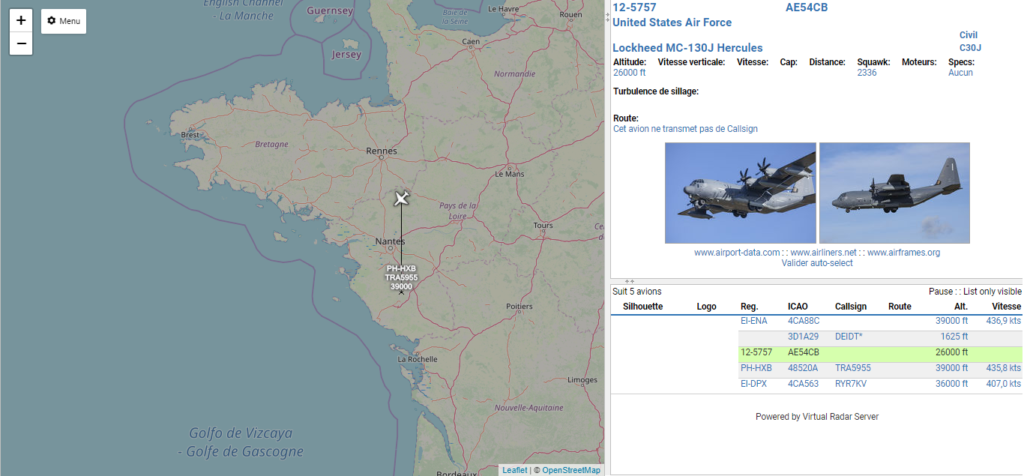Click the Civil label in detail panel
The height and width of the screenshot is (476, 1024).
tap(968, 35)
